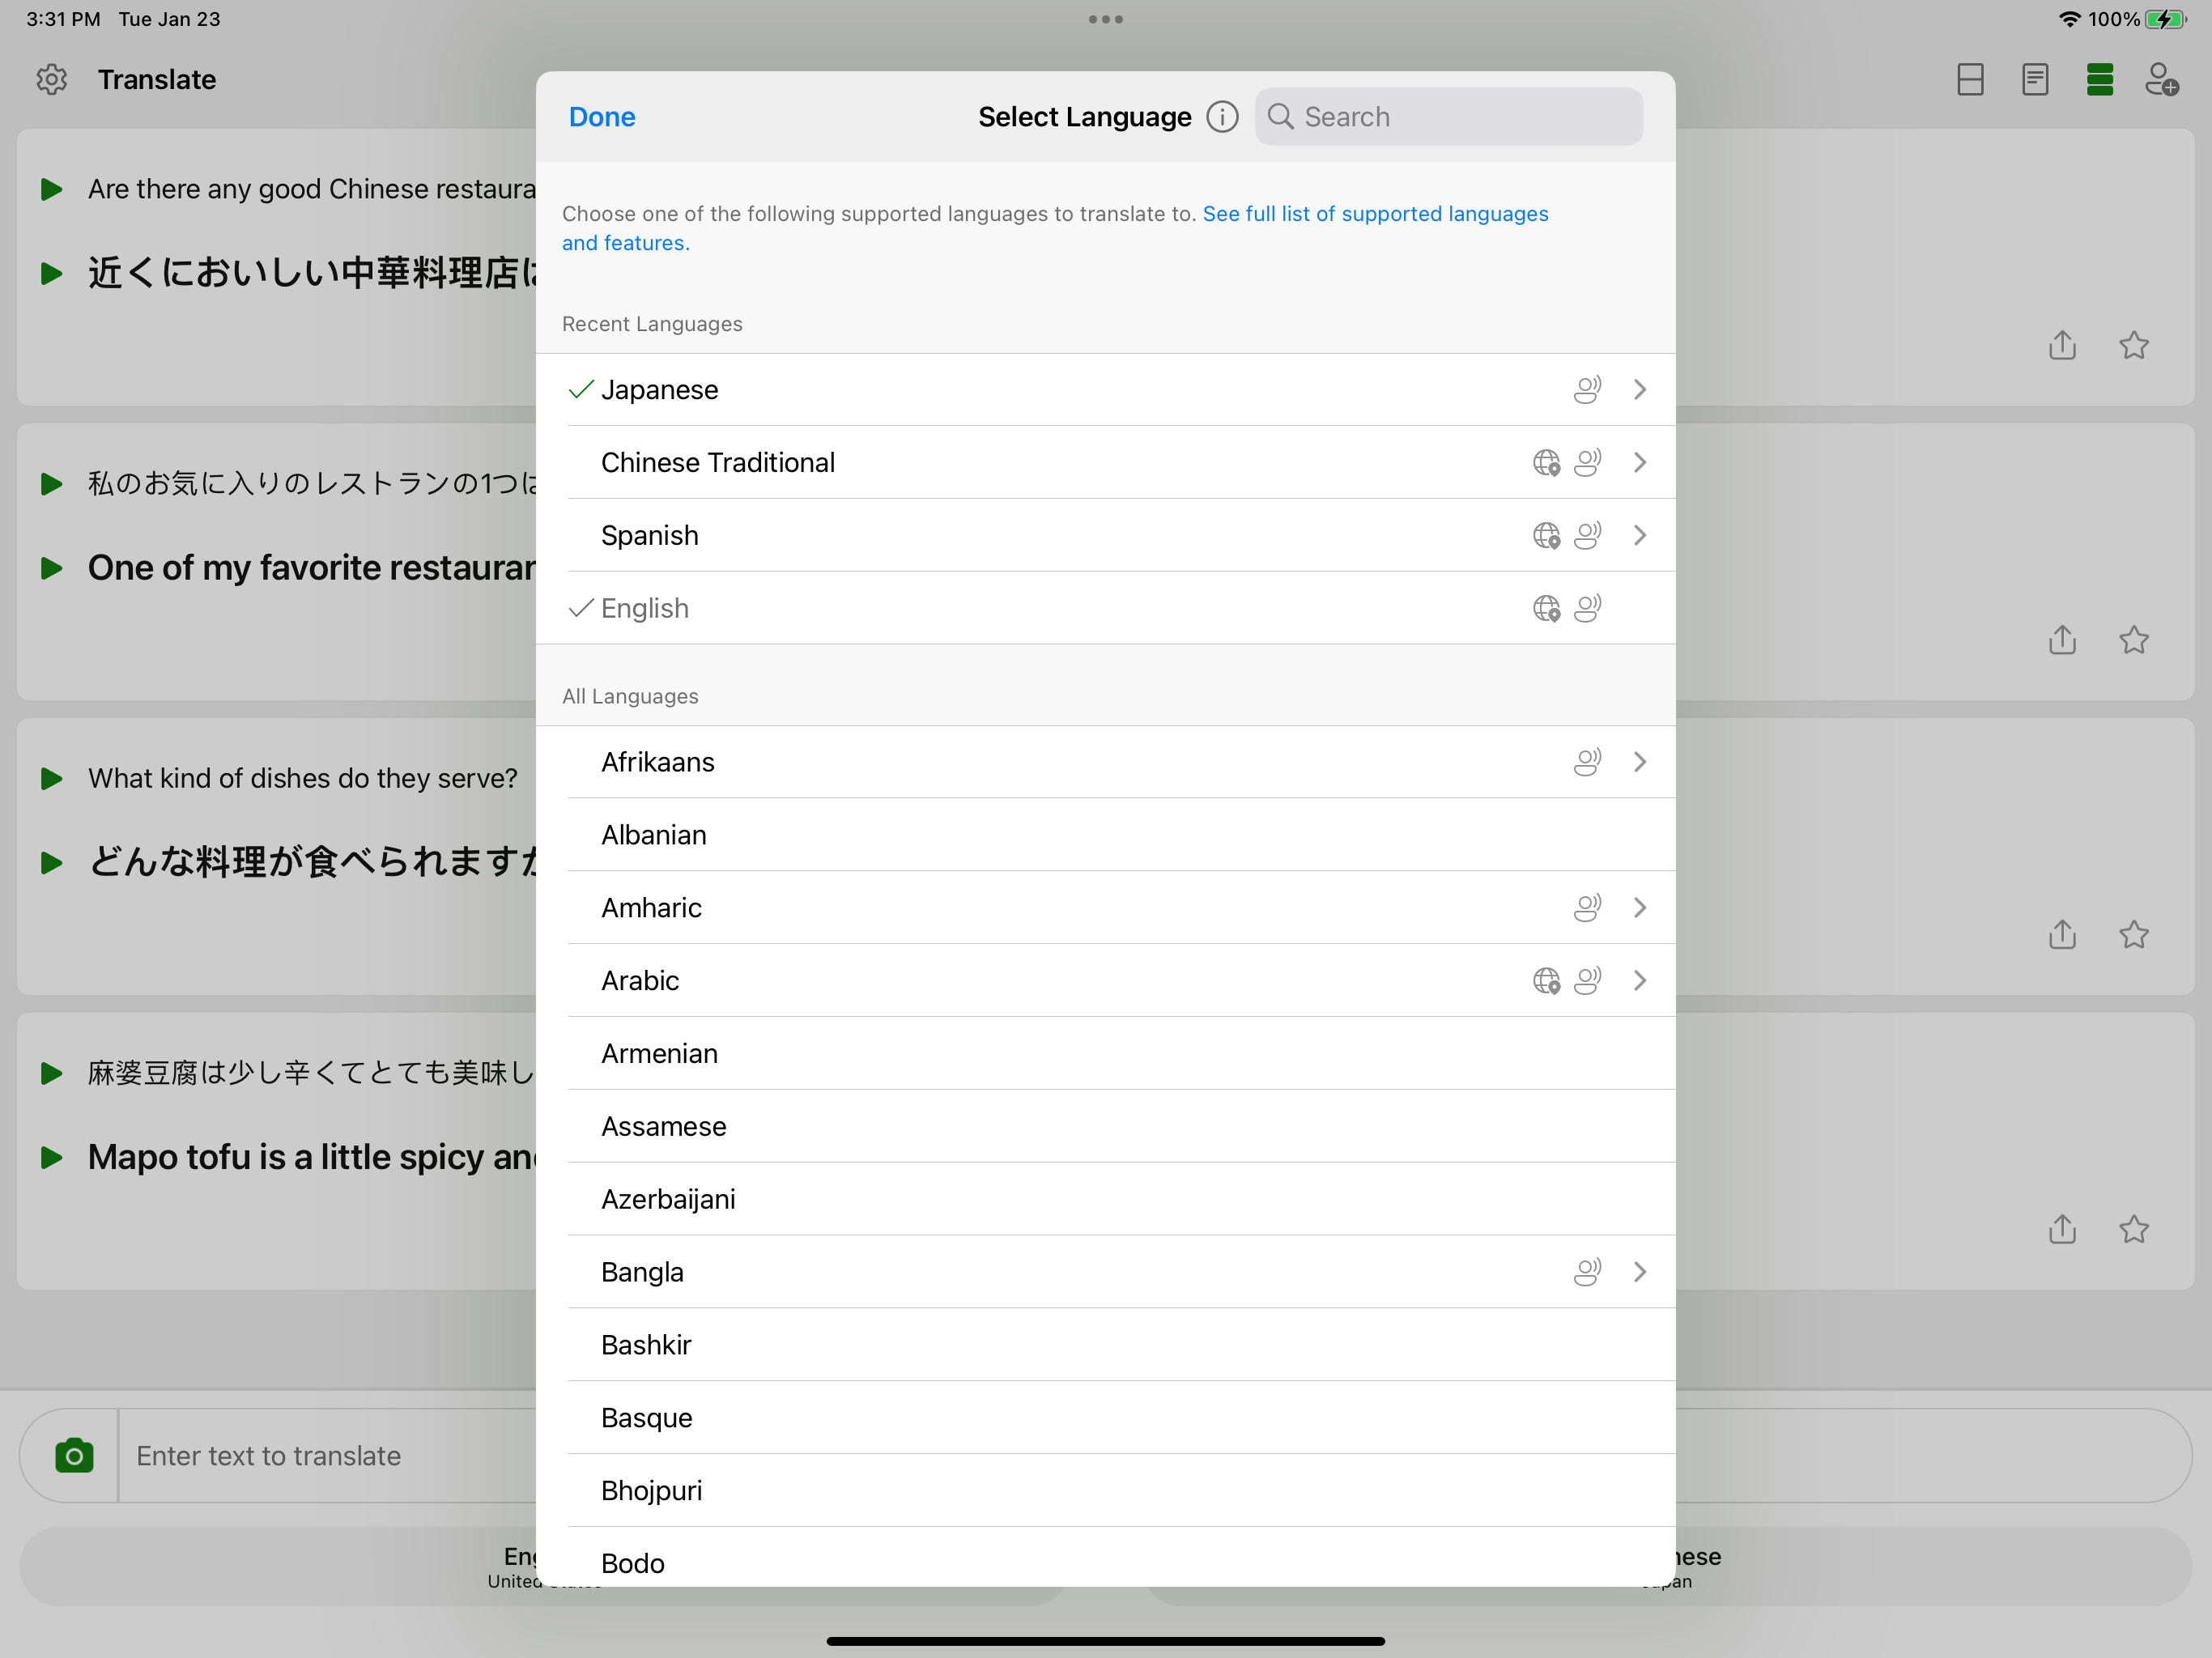This screenshot has height=1658, width=2212.
Task: Expand Chinese Traditional options chevron
Action: point(1639,463)
